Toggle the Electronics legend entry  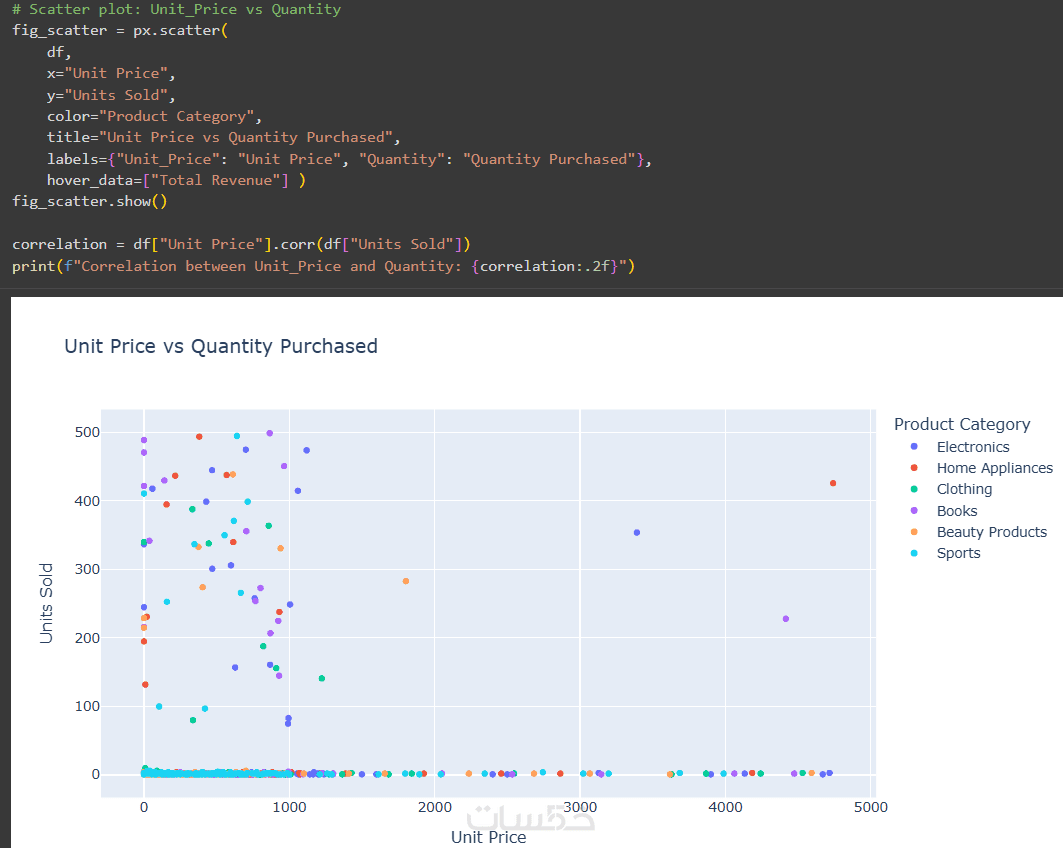click(972, 447)
